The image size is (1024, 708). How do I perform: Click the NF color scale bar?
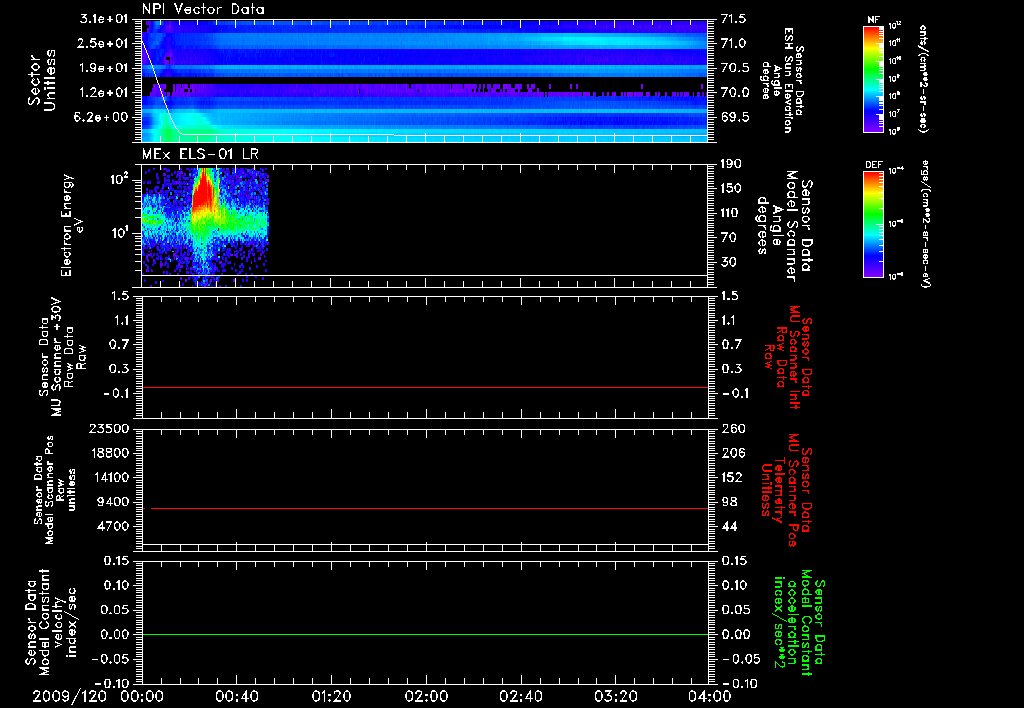pos(873,79)
